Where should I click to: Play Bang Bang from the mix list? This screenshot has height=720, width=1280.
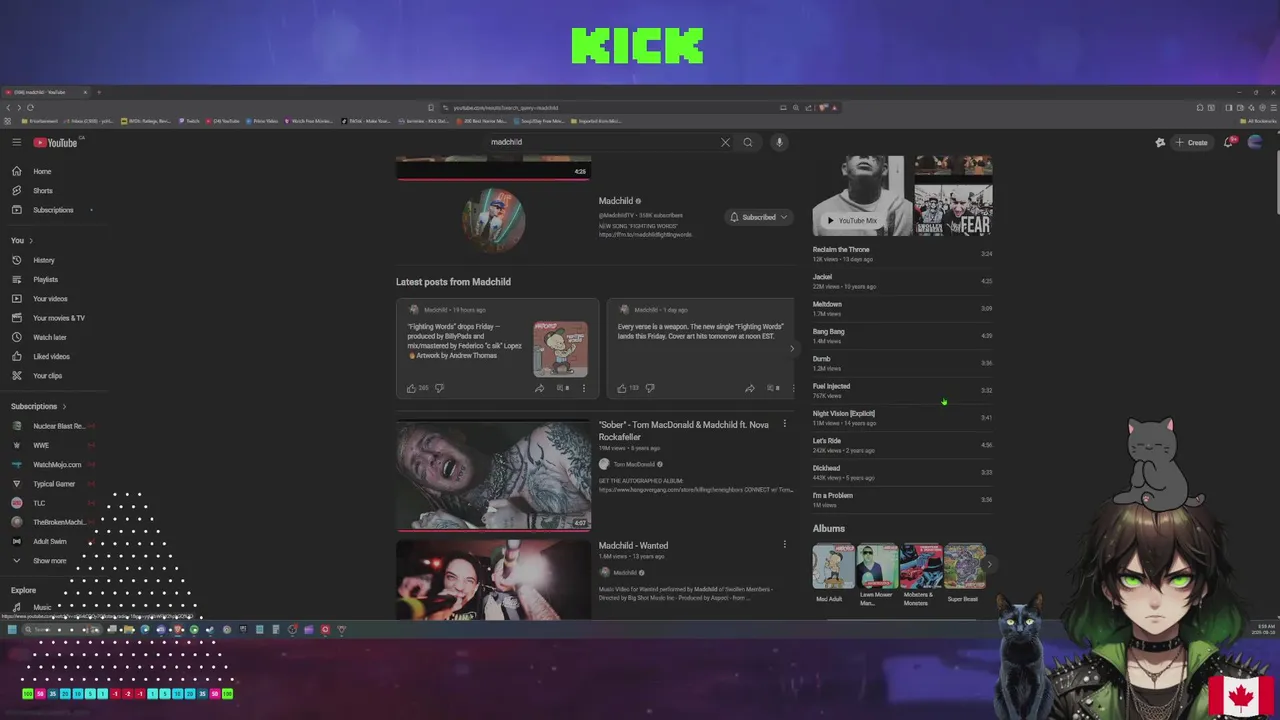pyautogui.click(x=902, y=335)
